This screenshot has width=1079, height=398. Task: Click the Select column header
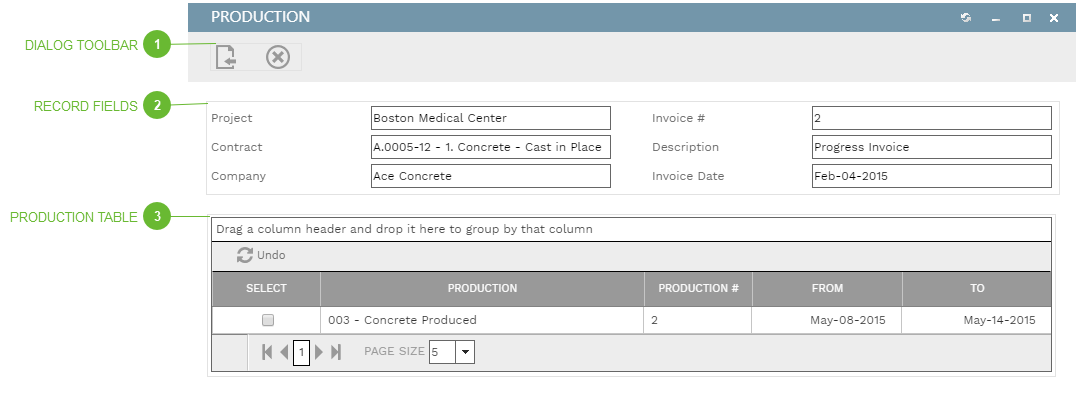tap(266, 289)
